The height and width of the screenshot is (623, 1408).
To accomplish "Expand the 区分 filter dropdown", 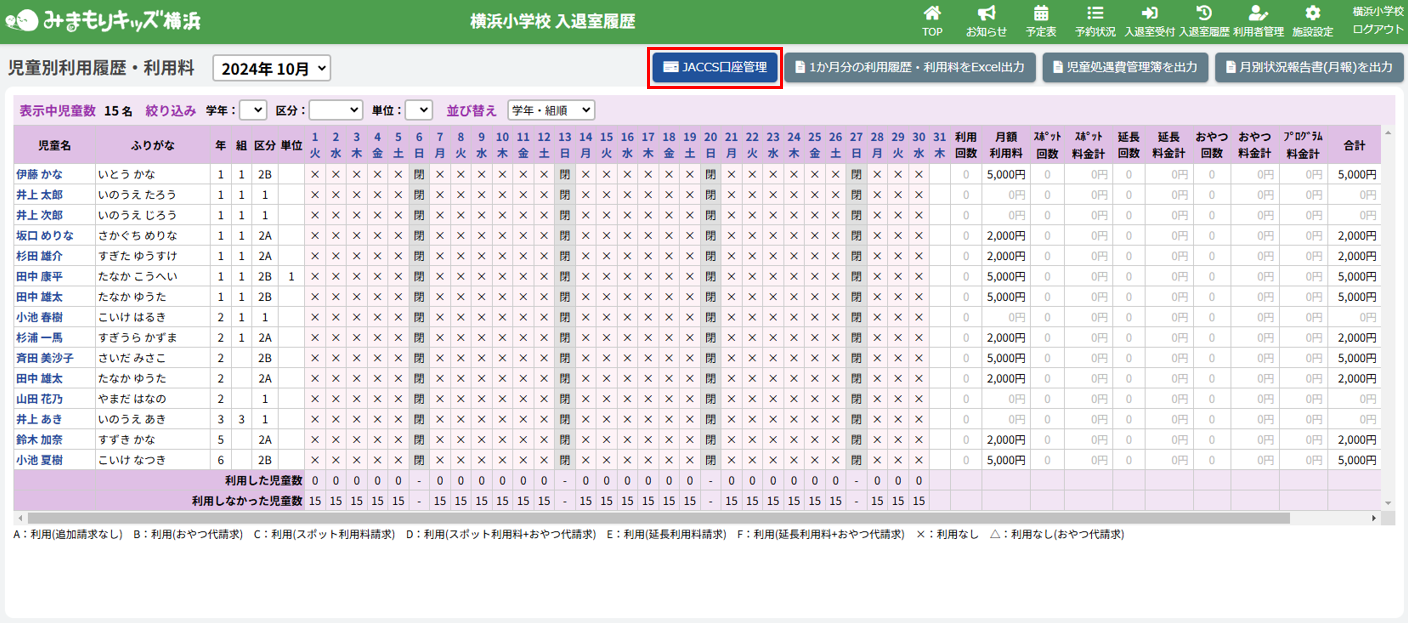I will (x=336, y=110).
